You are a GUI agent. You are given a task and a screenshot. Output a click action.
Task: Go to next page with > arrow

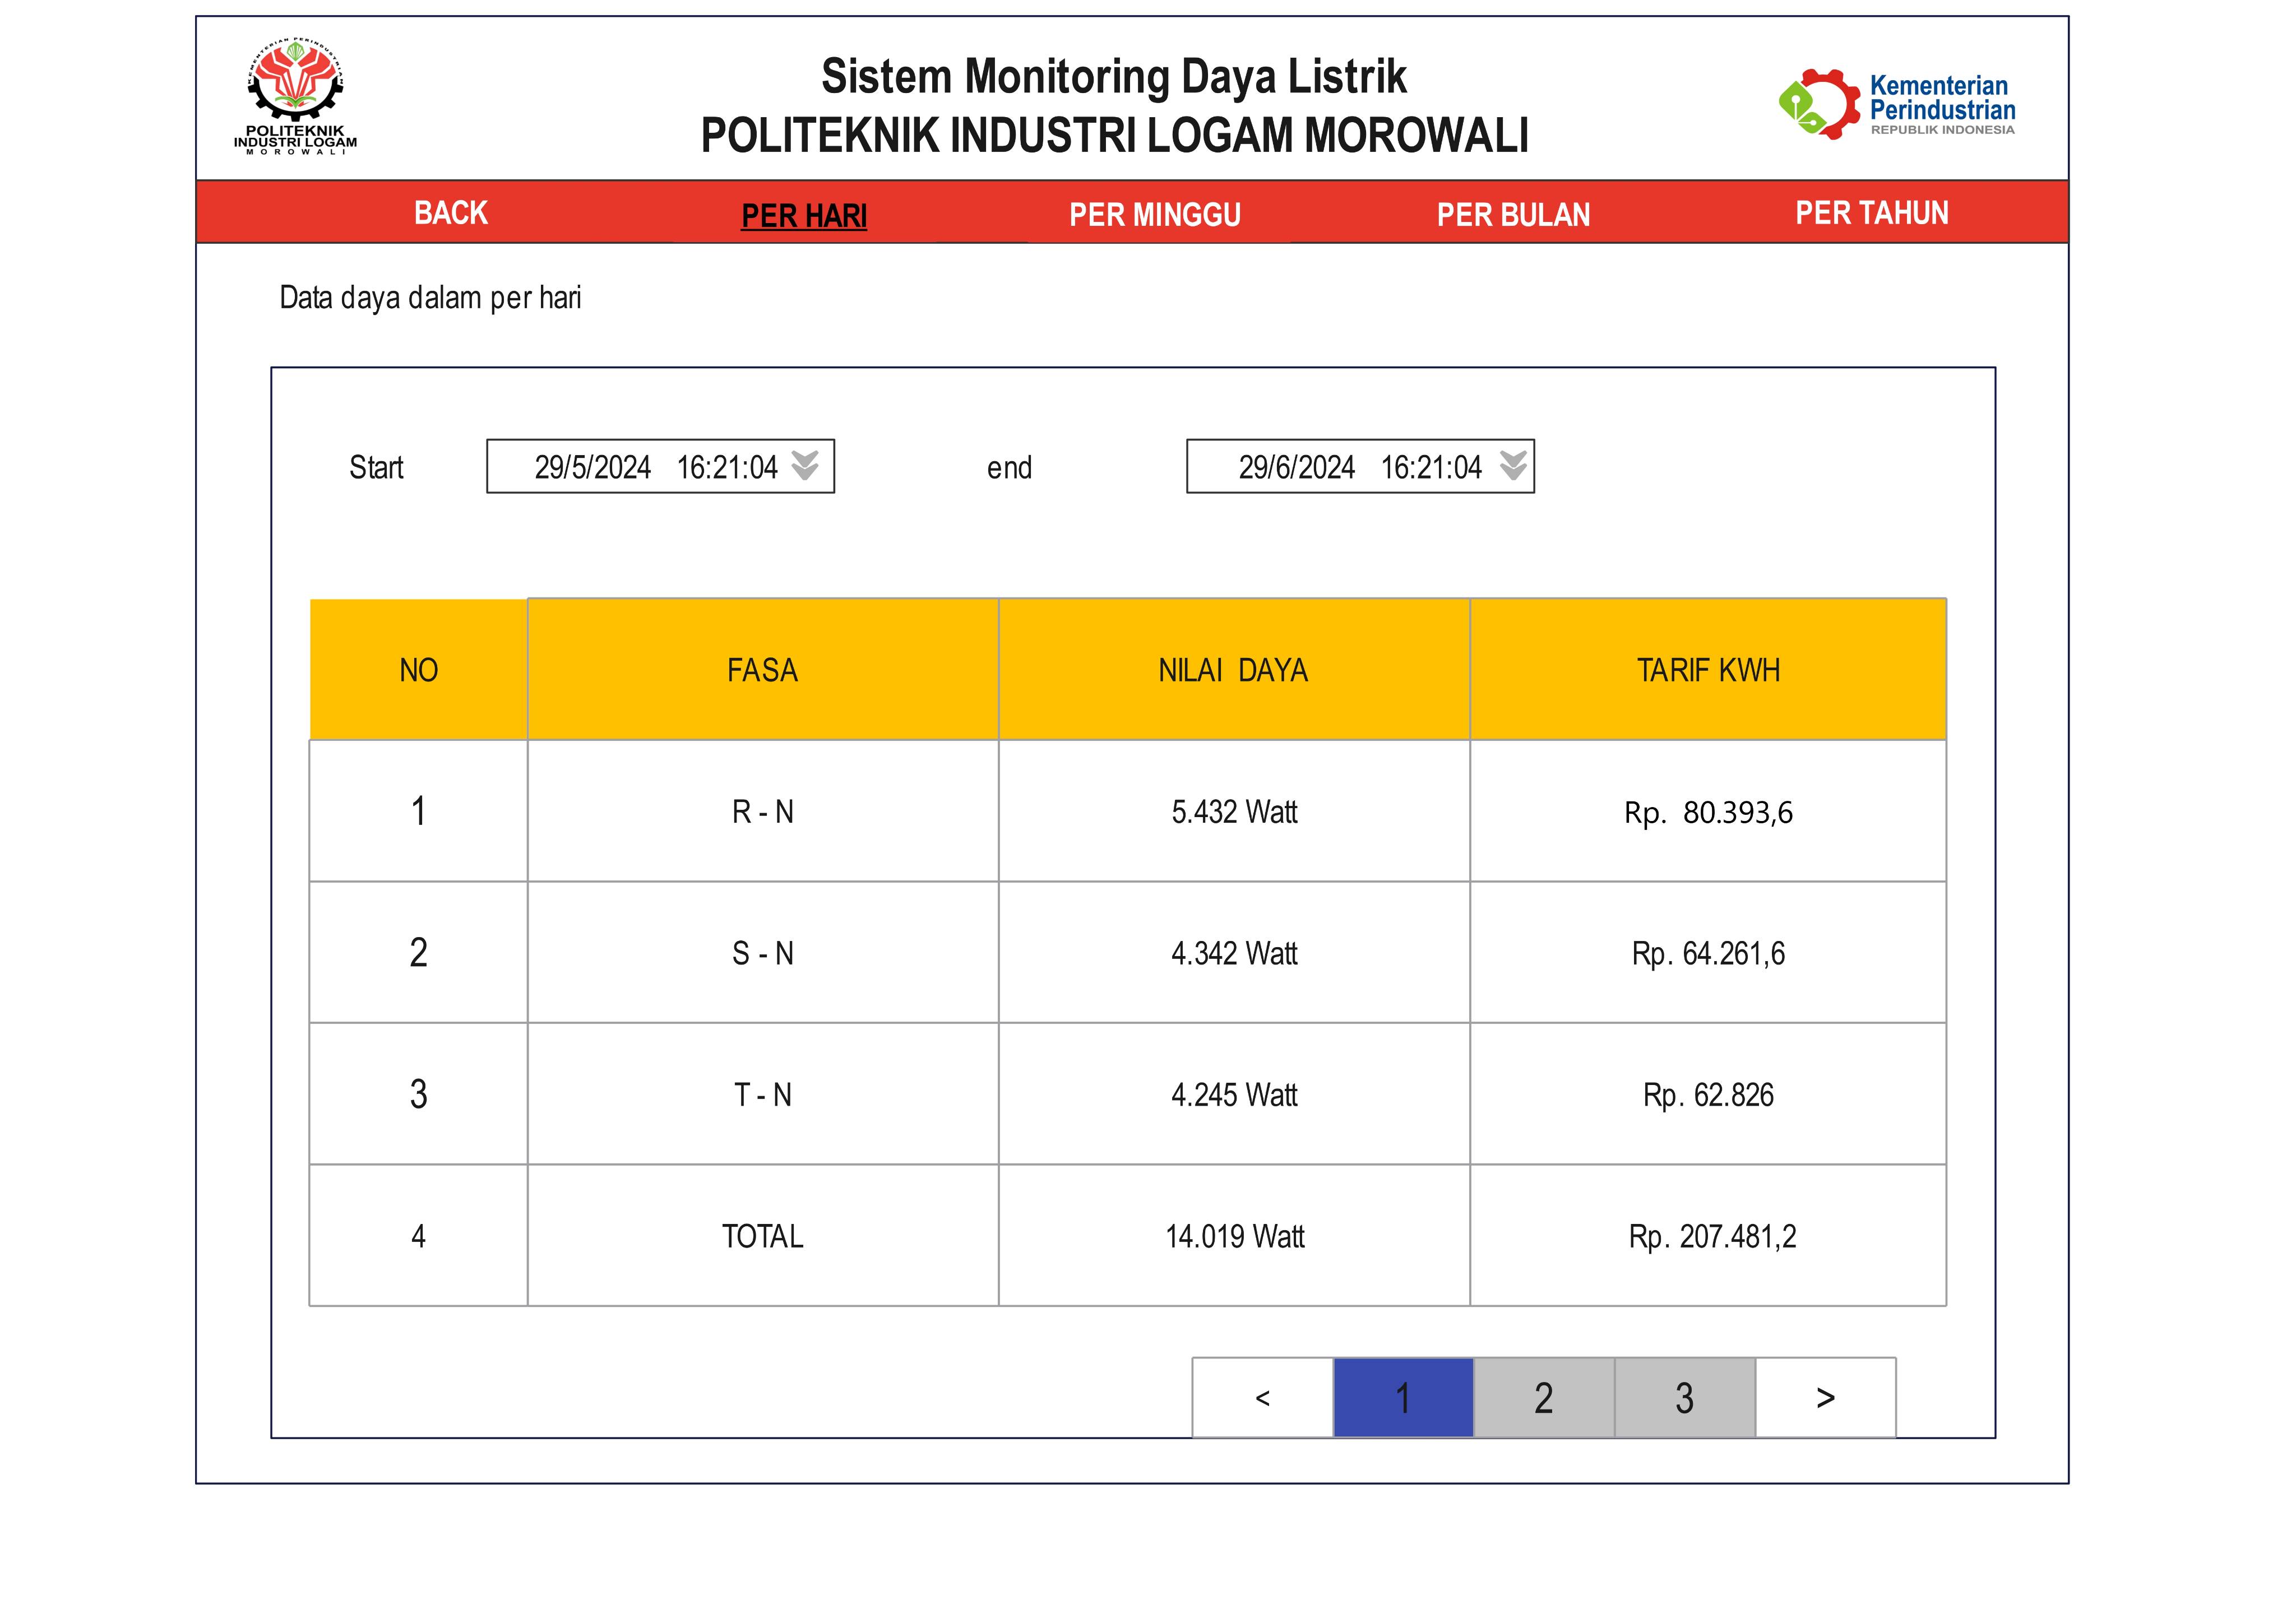(1825, 1397)
